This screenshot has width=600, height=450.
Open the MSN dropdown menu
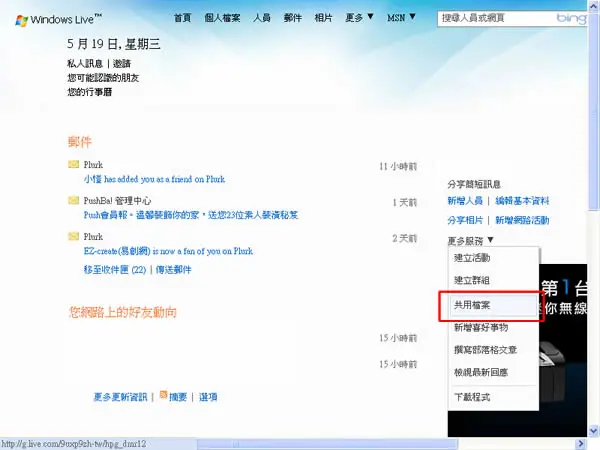401,18
